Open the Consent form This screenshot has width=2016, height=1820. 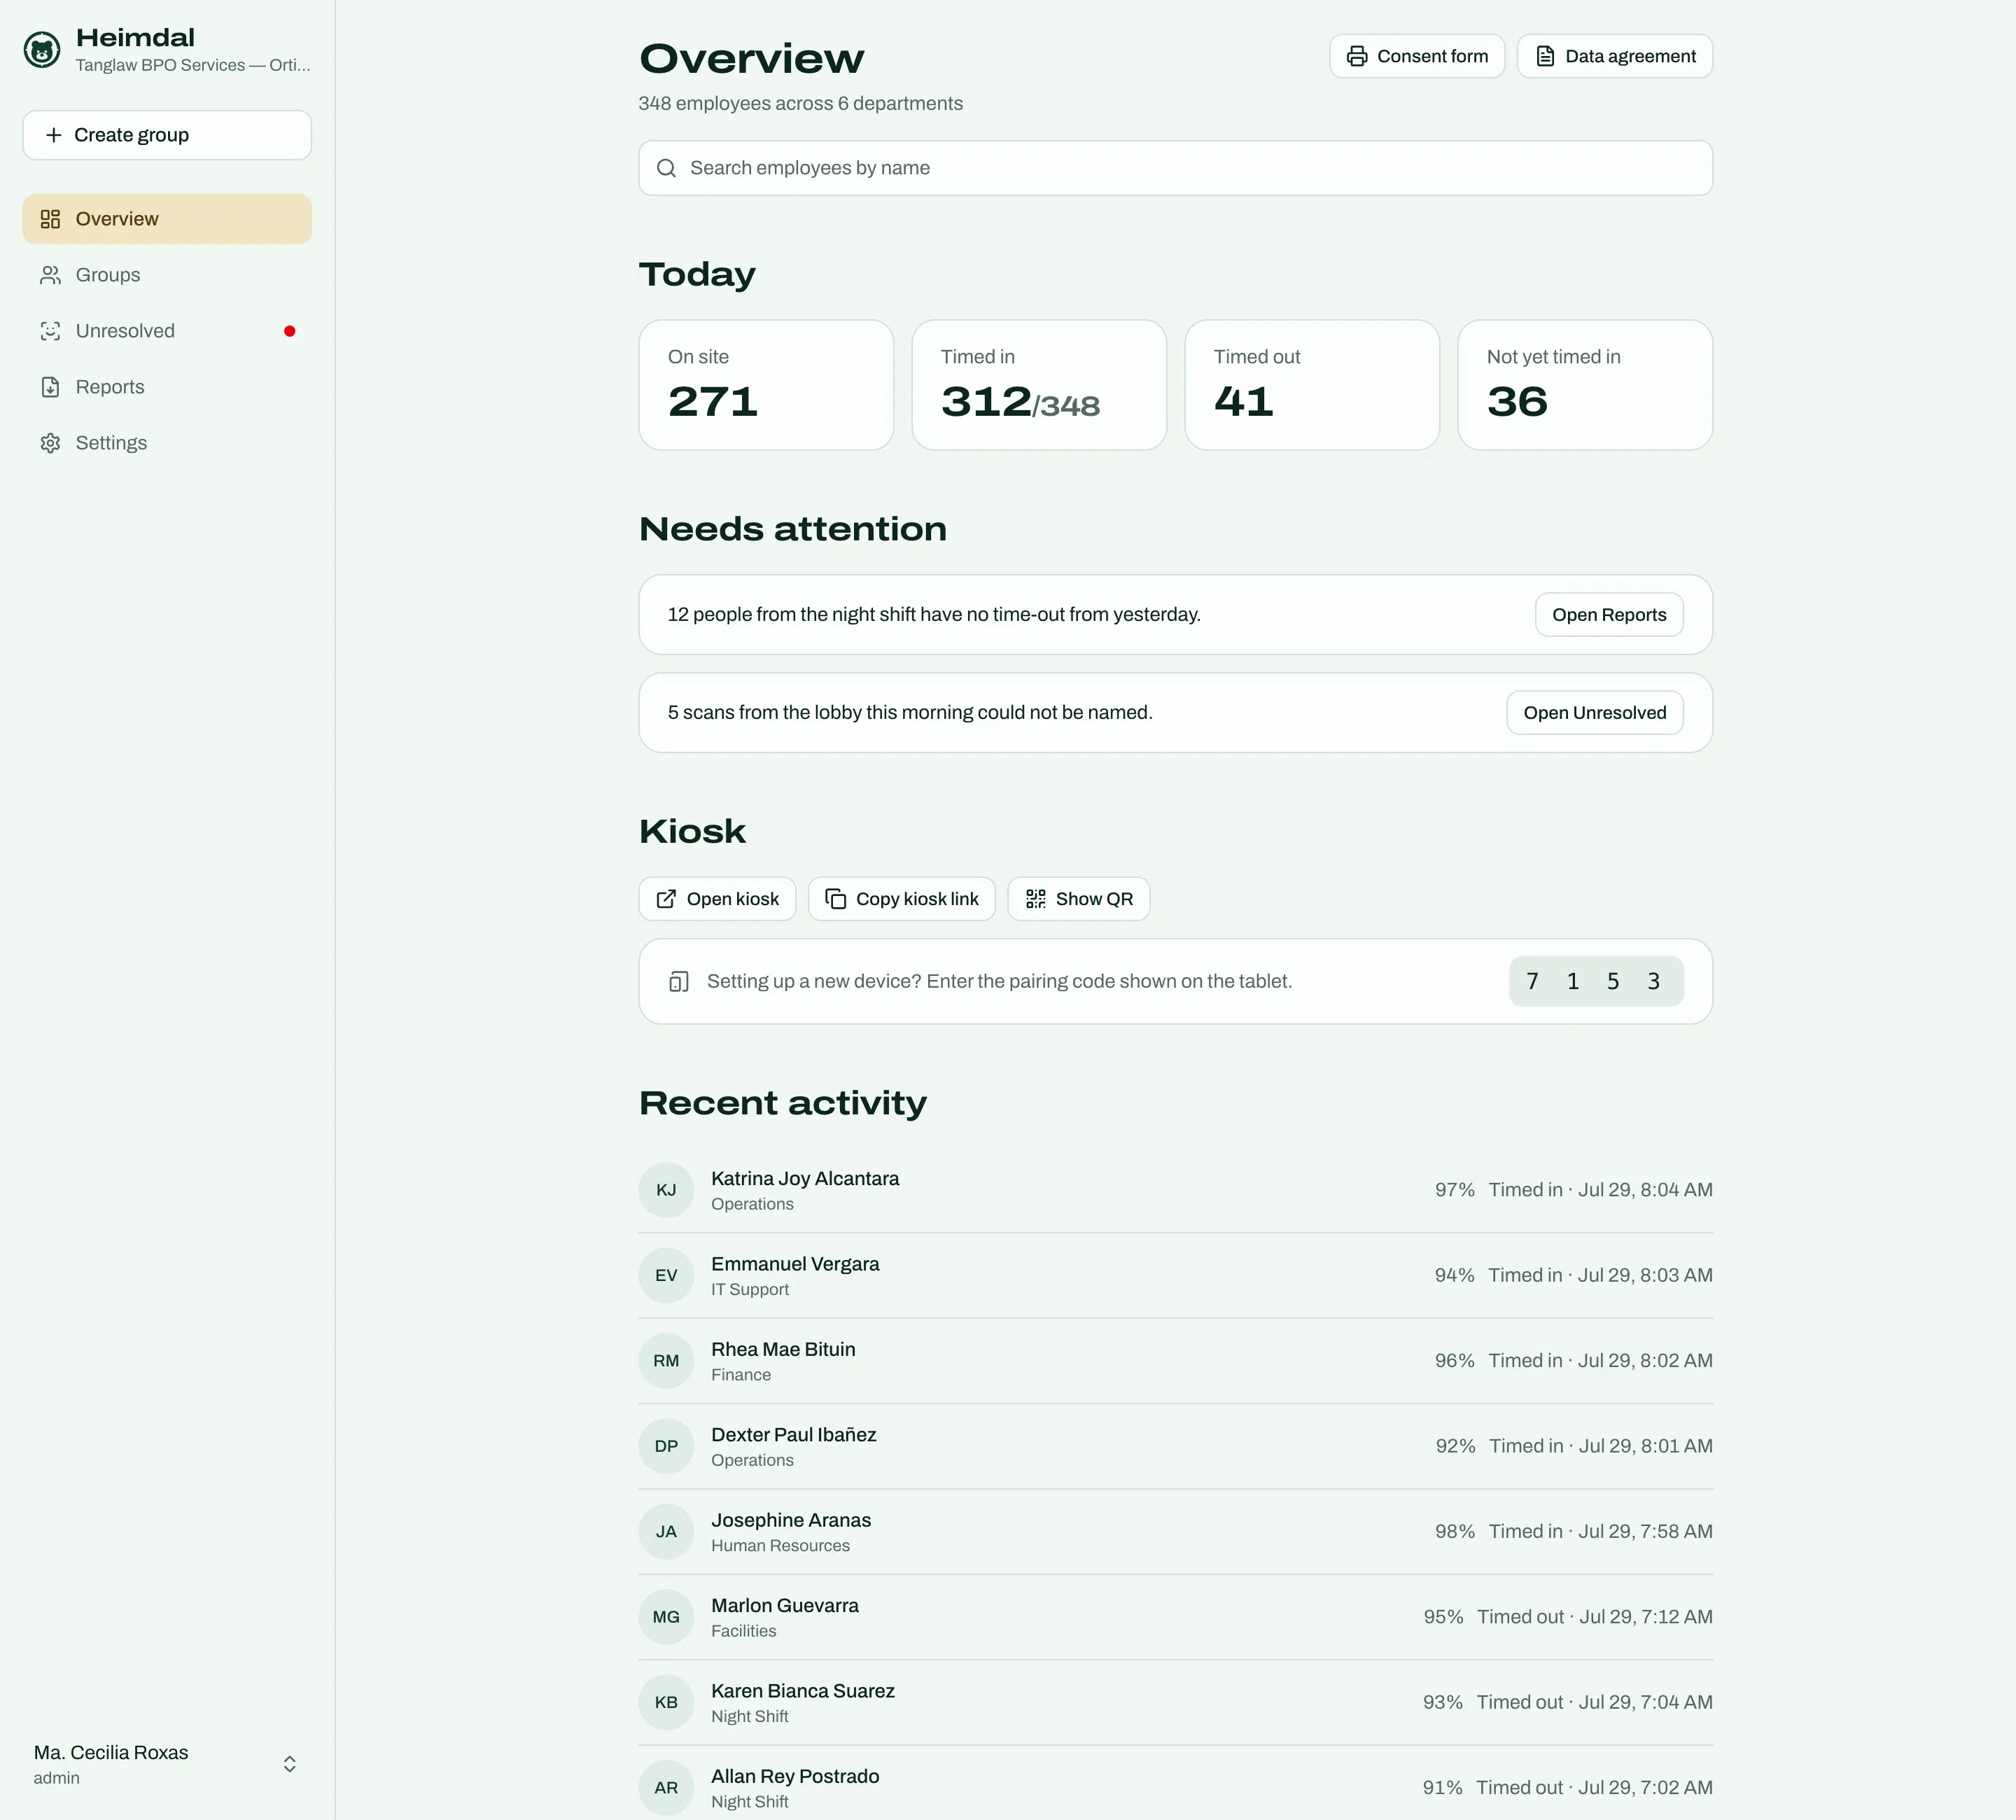coord(1417,56)
